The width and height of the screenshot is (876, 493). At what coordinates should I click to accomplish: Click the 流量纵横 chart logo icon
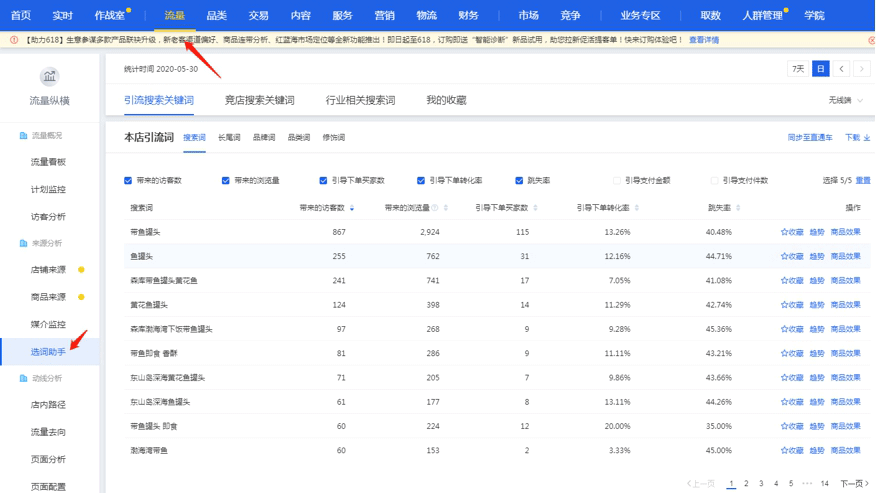49,77
